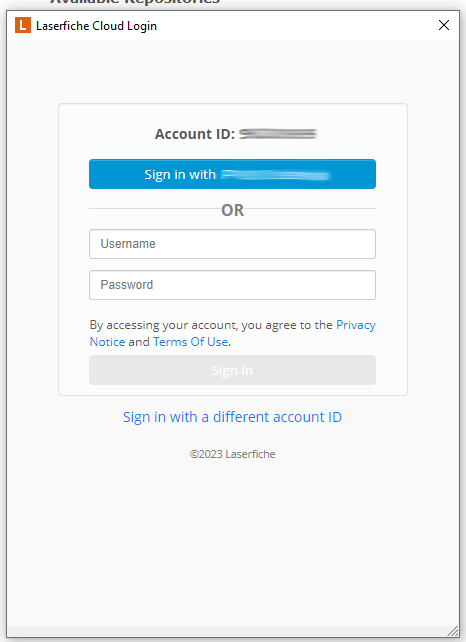Viewport: 466px width, 642px height.
Task: Click the Available Repositories heading behind the dialog
Action: (x=135, y=2)
